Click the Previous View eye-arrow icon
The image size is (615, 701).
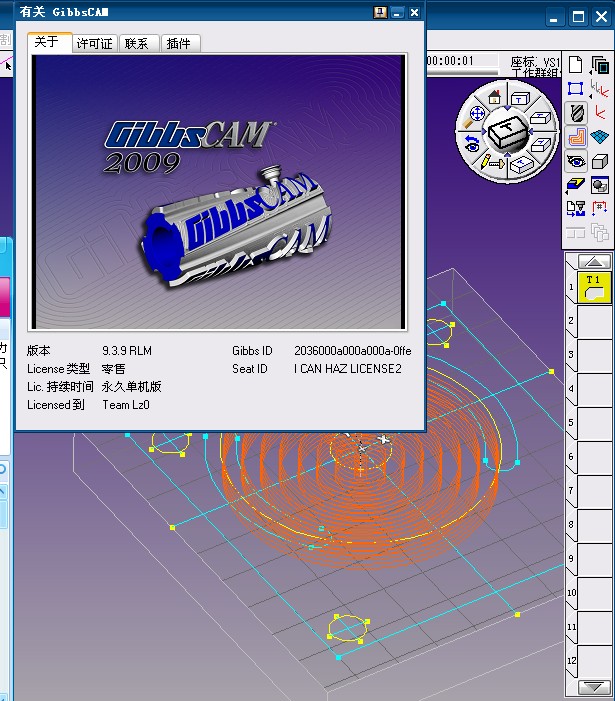point(471,144)
